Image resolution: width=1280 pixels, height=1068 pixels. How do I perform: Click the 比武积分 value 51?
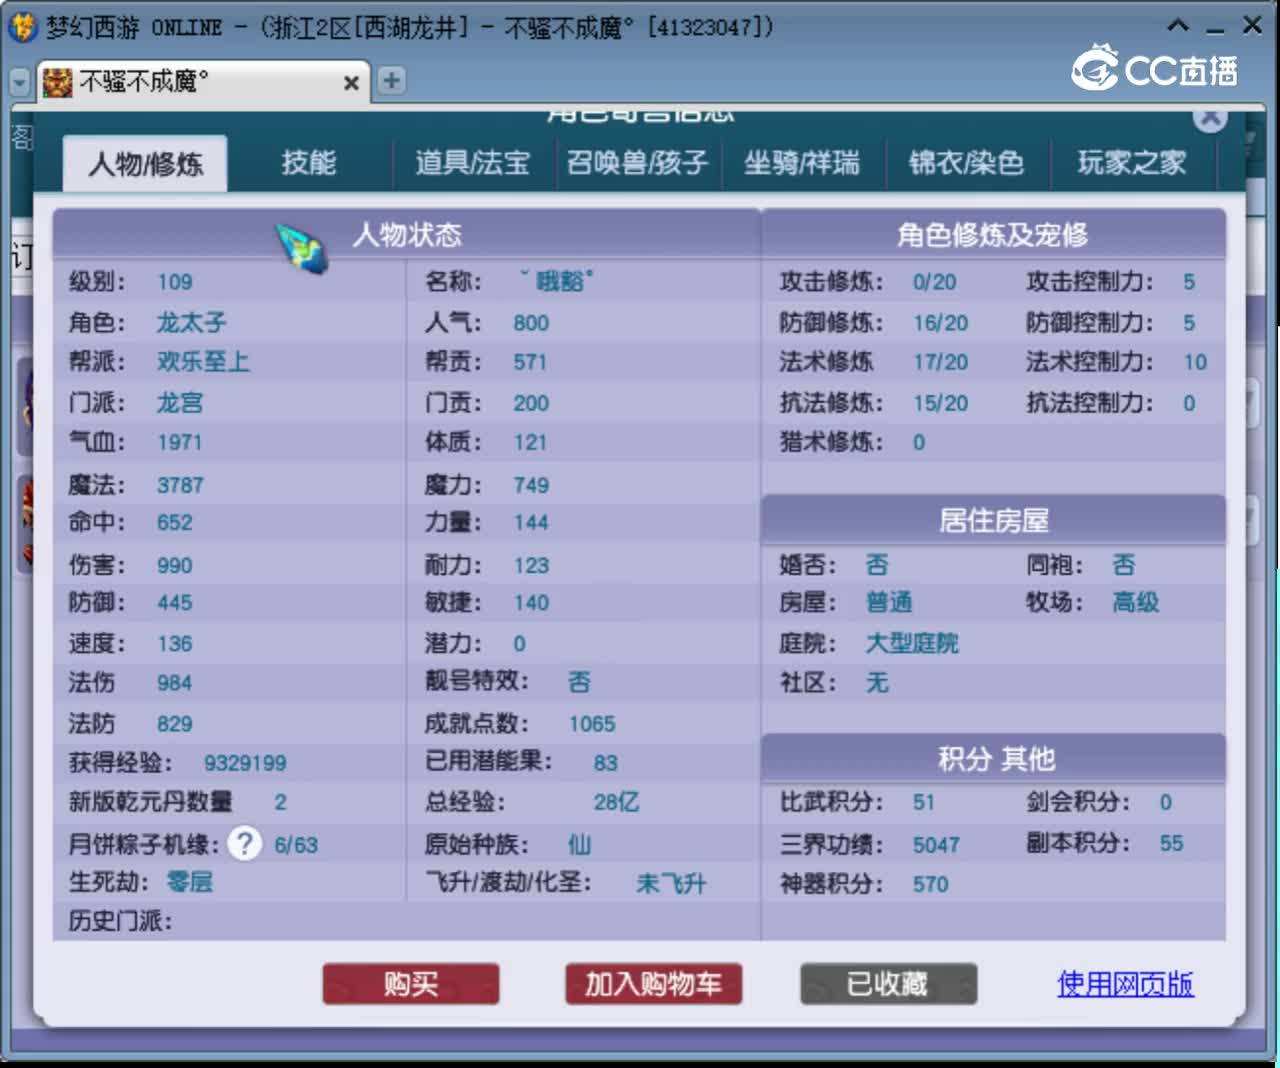pos(924,802)
